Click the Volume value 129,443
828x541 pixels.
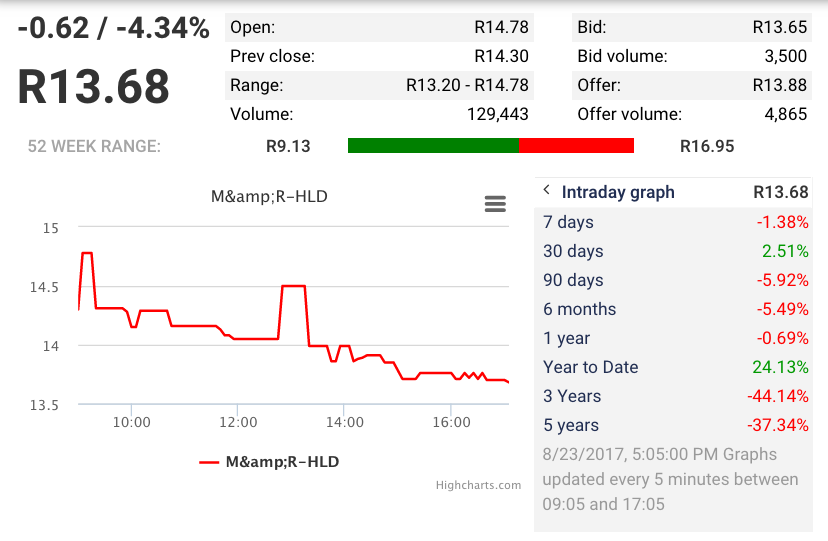[x=497, y=114]
